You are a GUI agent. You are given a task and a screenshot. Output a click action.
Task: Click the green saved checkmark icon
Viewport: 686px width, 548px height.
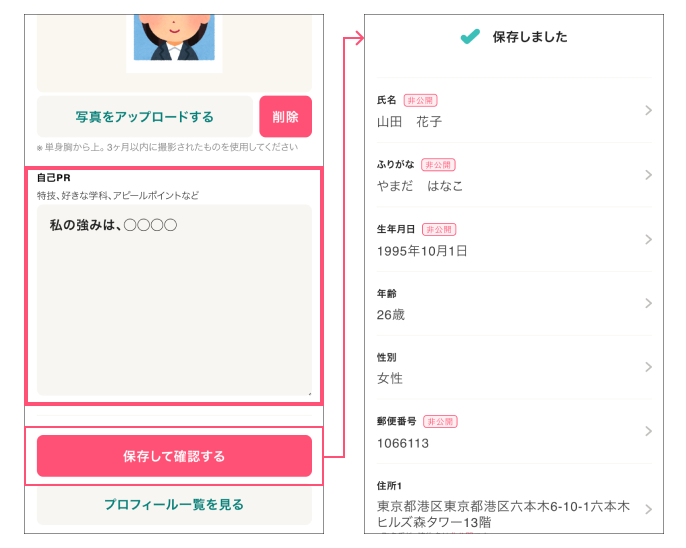[x=470, y=37]
